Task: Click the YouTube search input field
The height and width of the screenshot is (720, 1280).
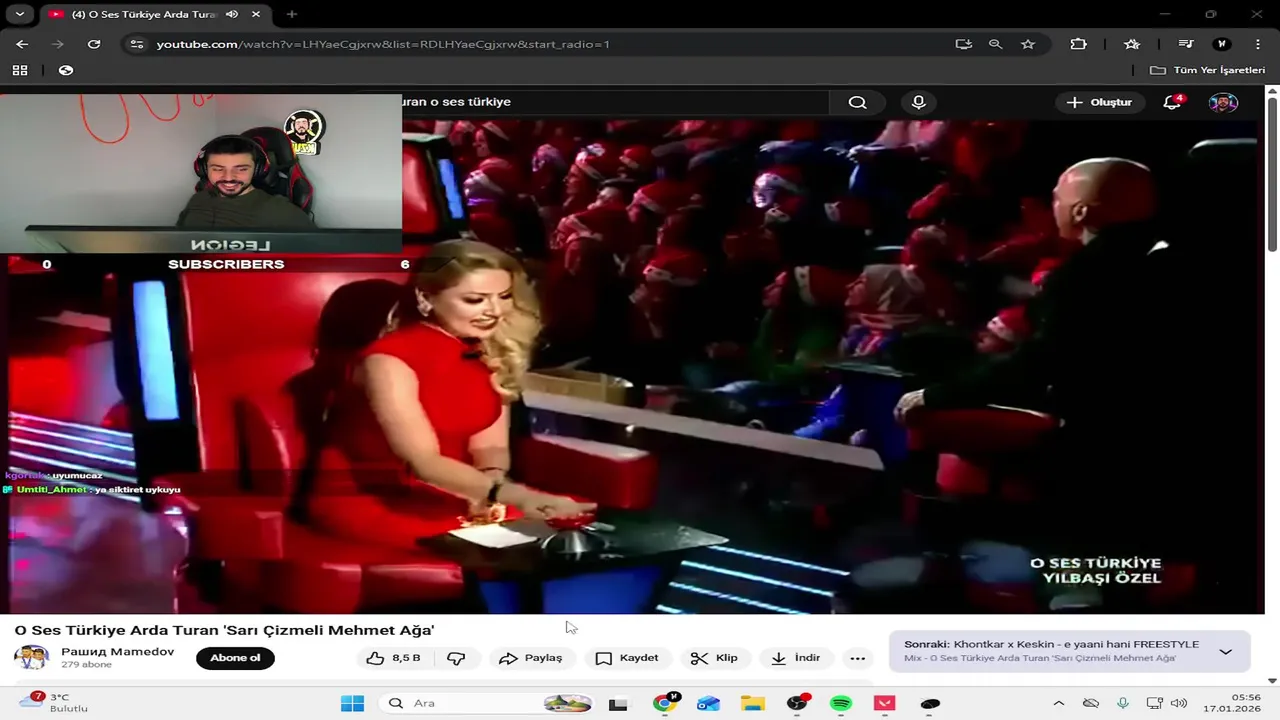Action: [x=615, y=102]
